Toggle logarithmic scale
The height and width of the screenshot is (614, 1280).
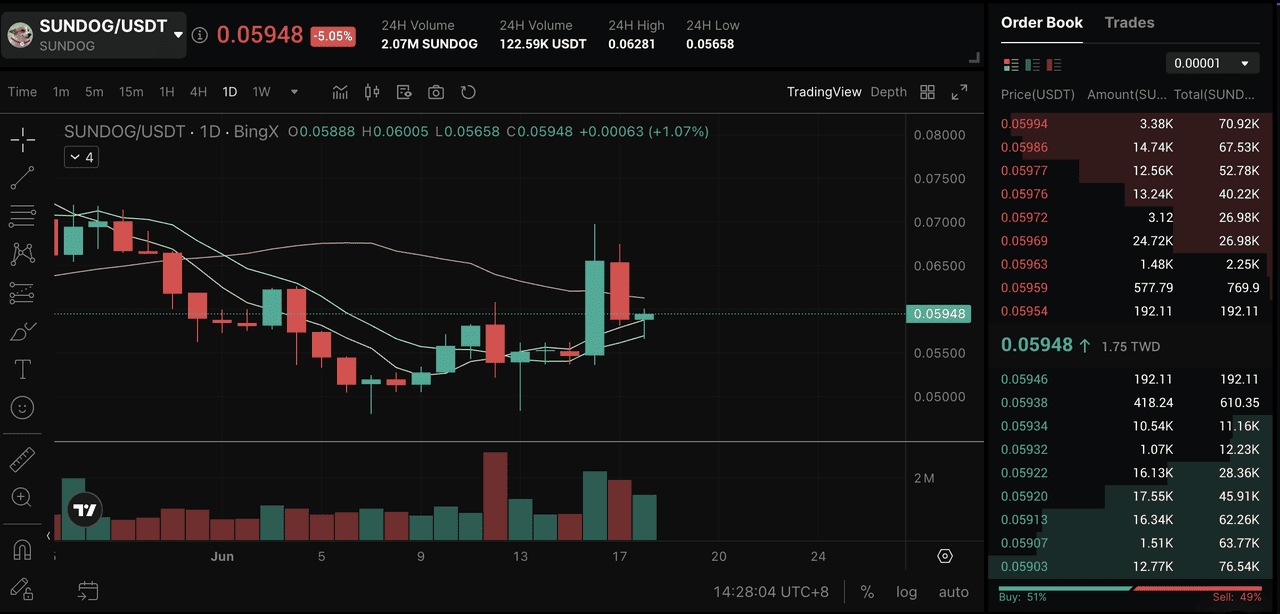(x=906, y=591)
